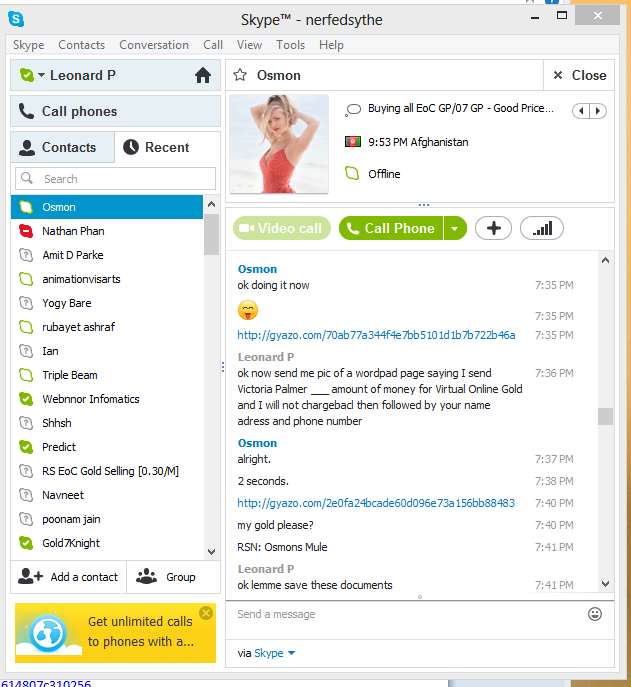Click Osmon's profile picture
631x687 pixels.
tap(279, 144)
